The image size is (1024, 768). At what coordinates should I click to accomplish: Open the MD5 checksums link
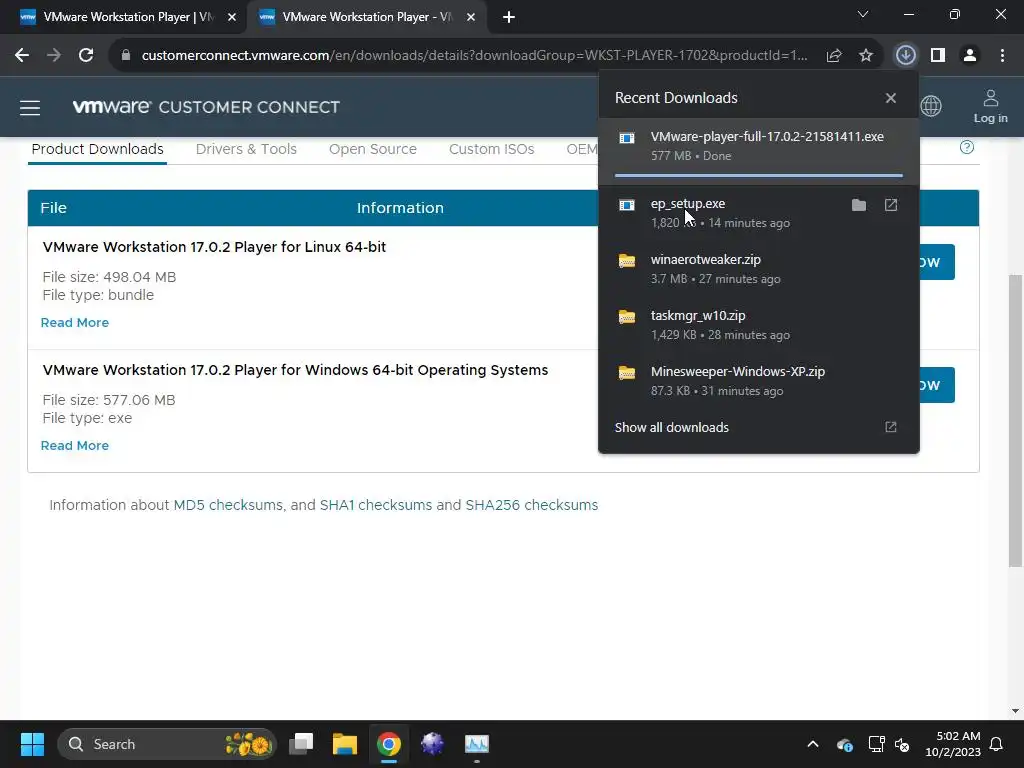point(228,505)
